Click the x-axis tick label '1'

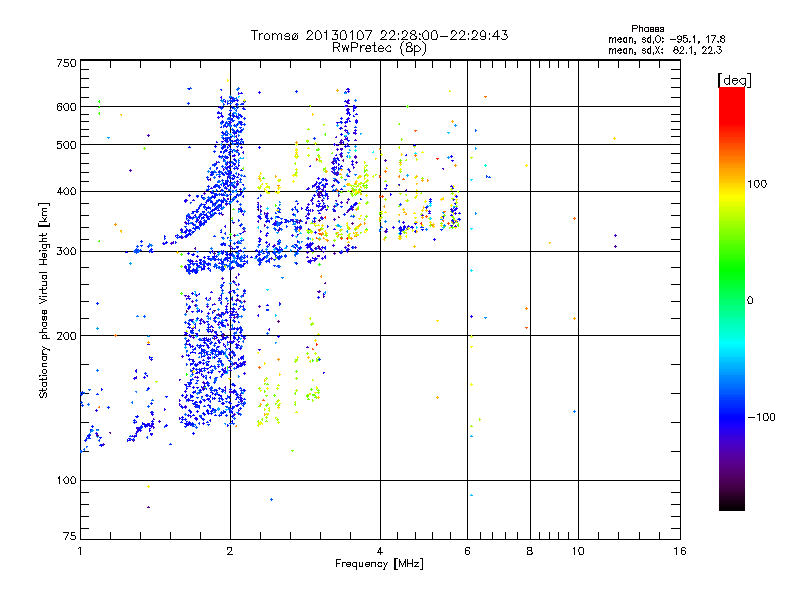click(x=80, y=551)
